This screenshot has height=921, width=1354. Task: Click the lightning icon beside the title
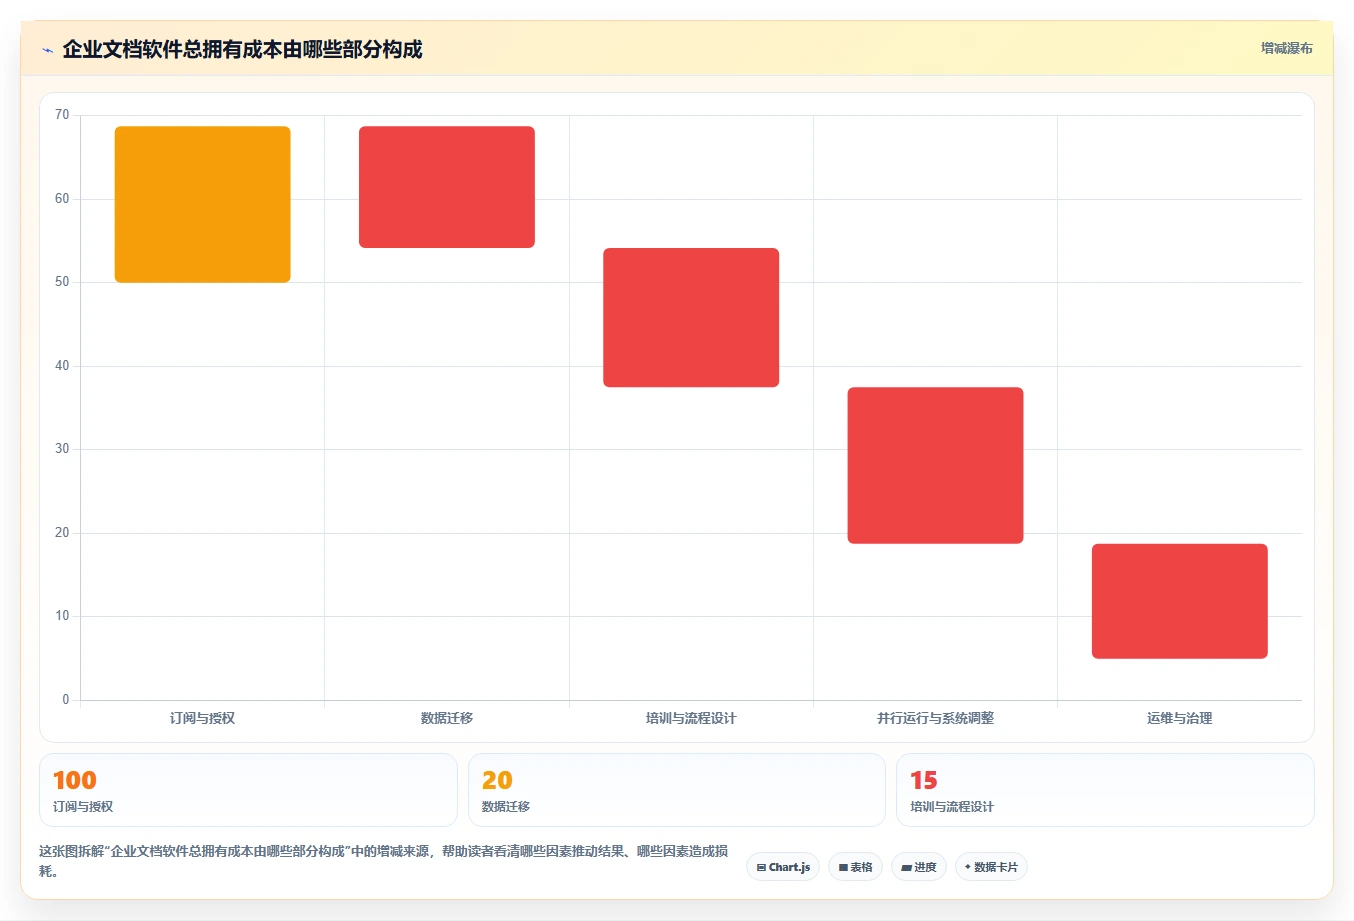point(47,50)
